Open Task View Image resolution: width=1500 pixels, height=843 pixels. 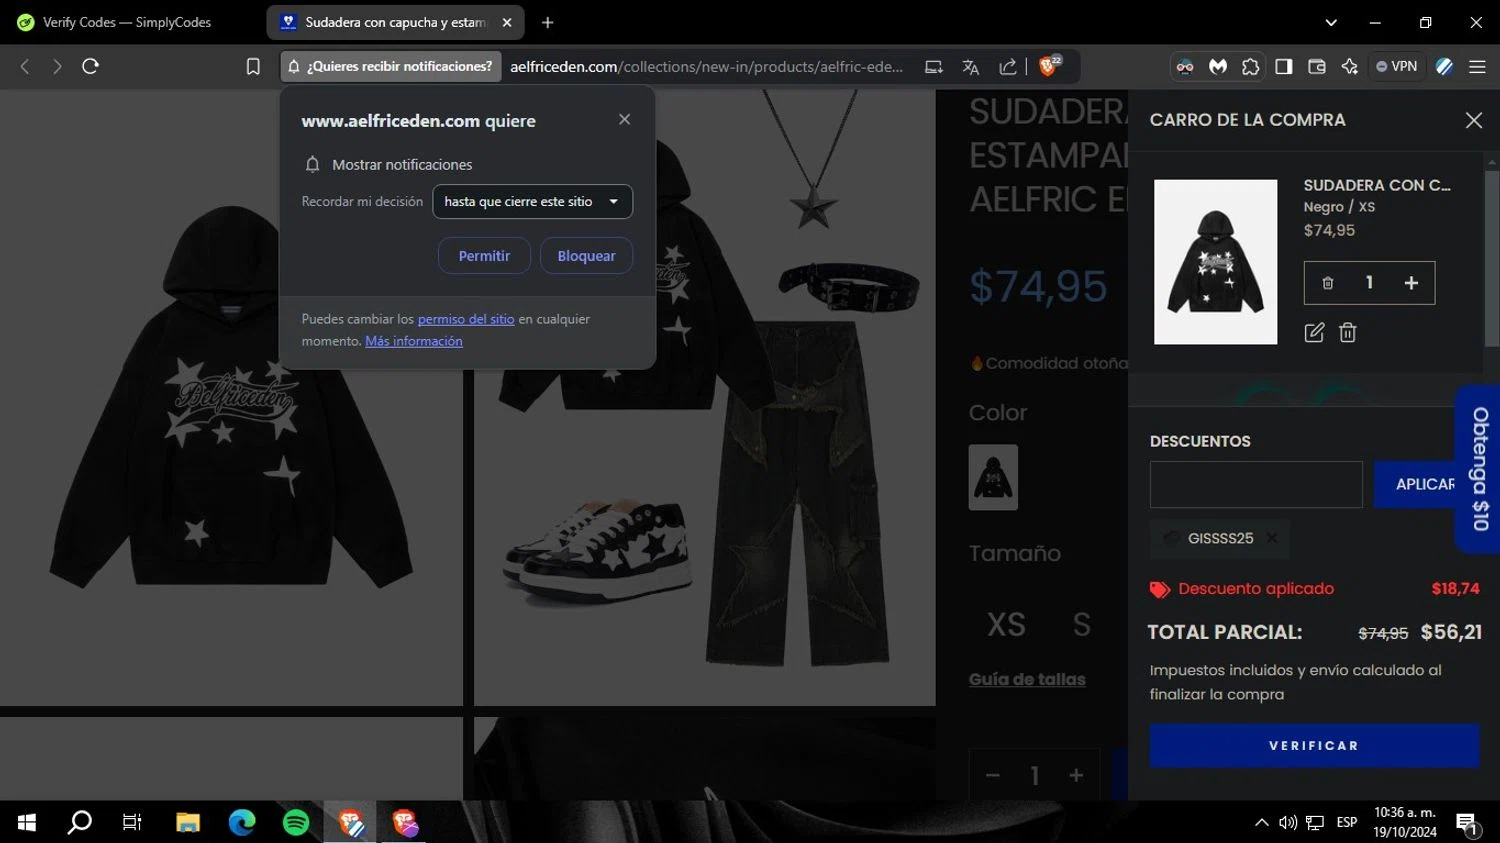[132, 822]
